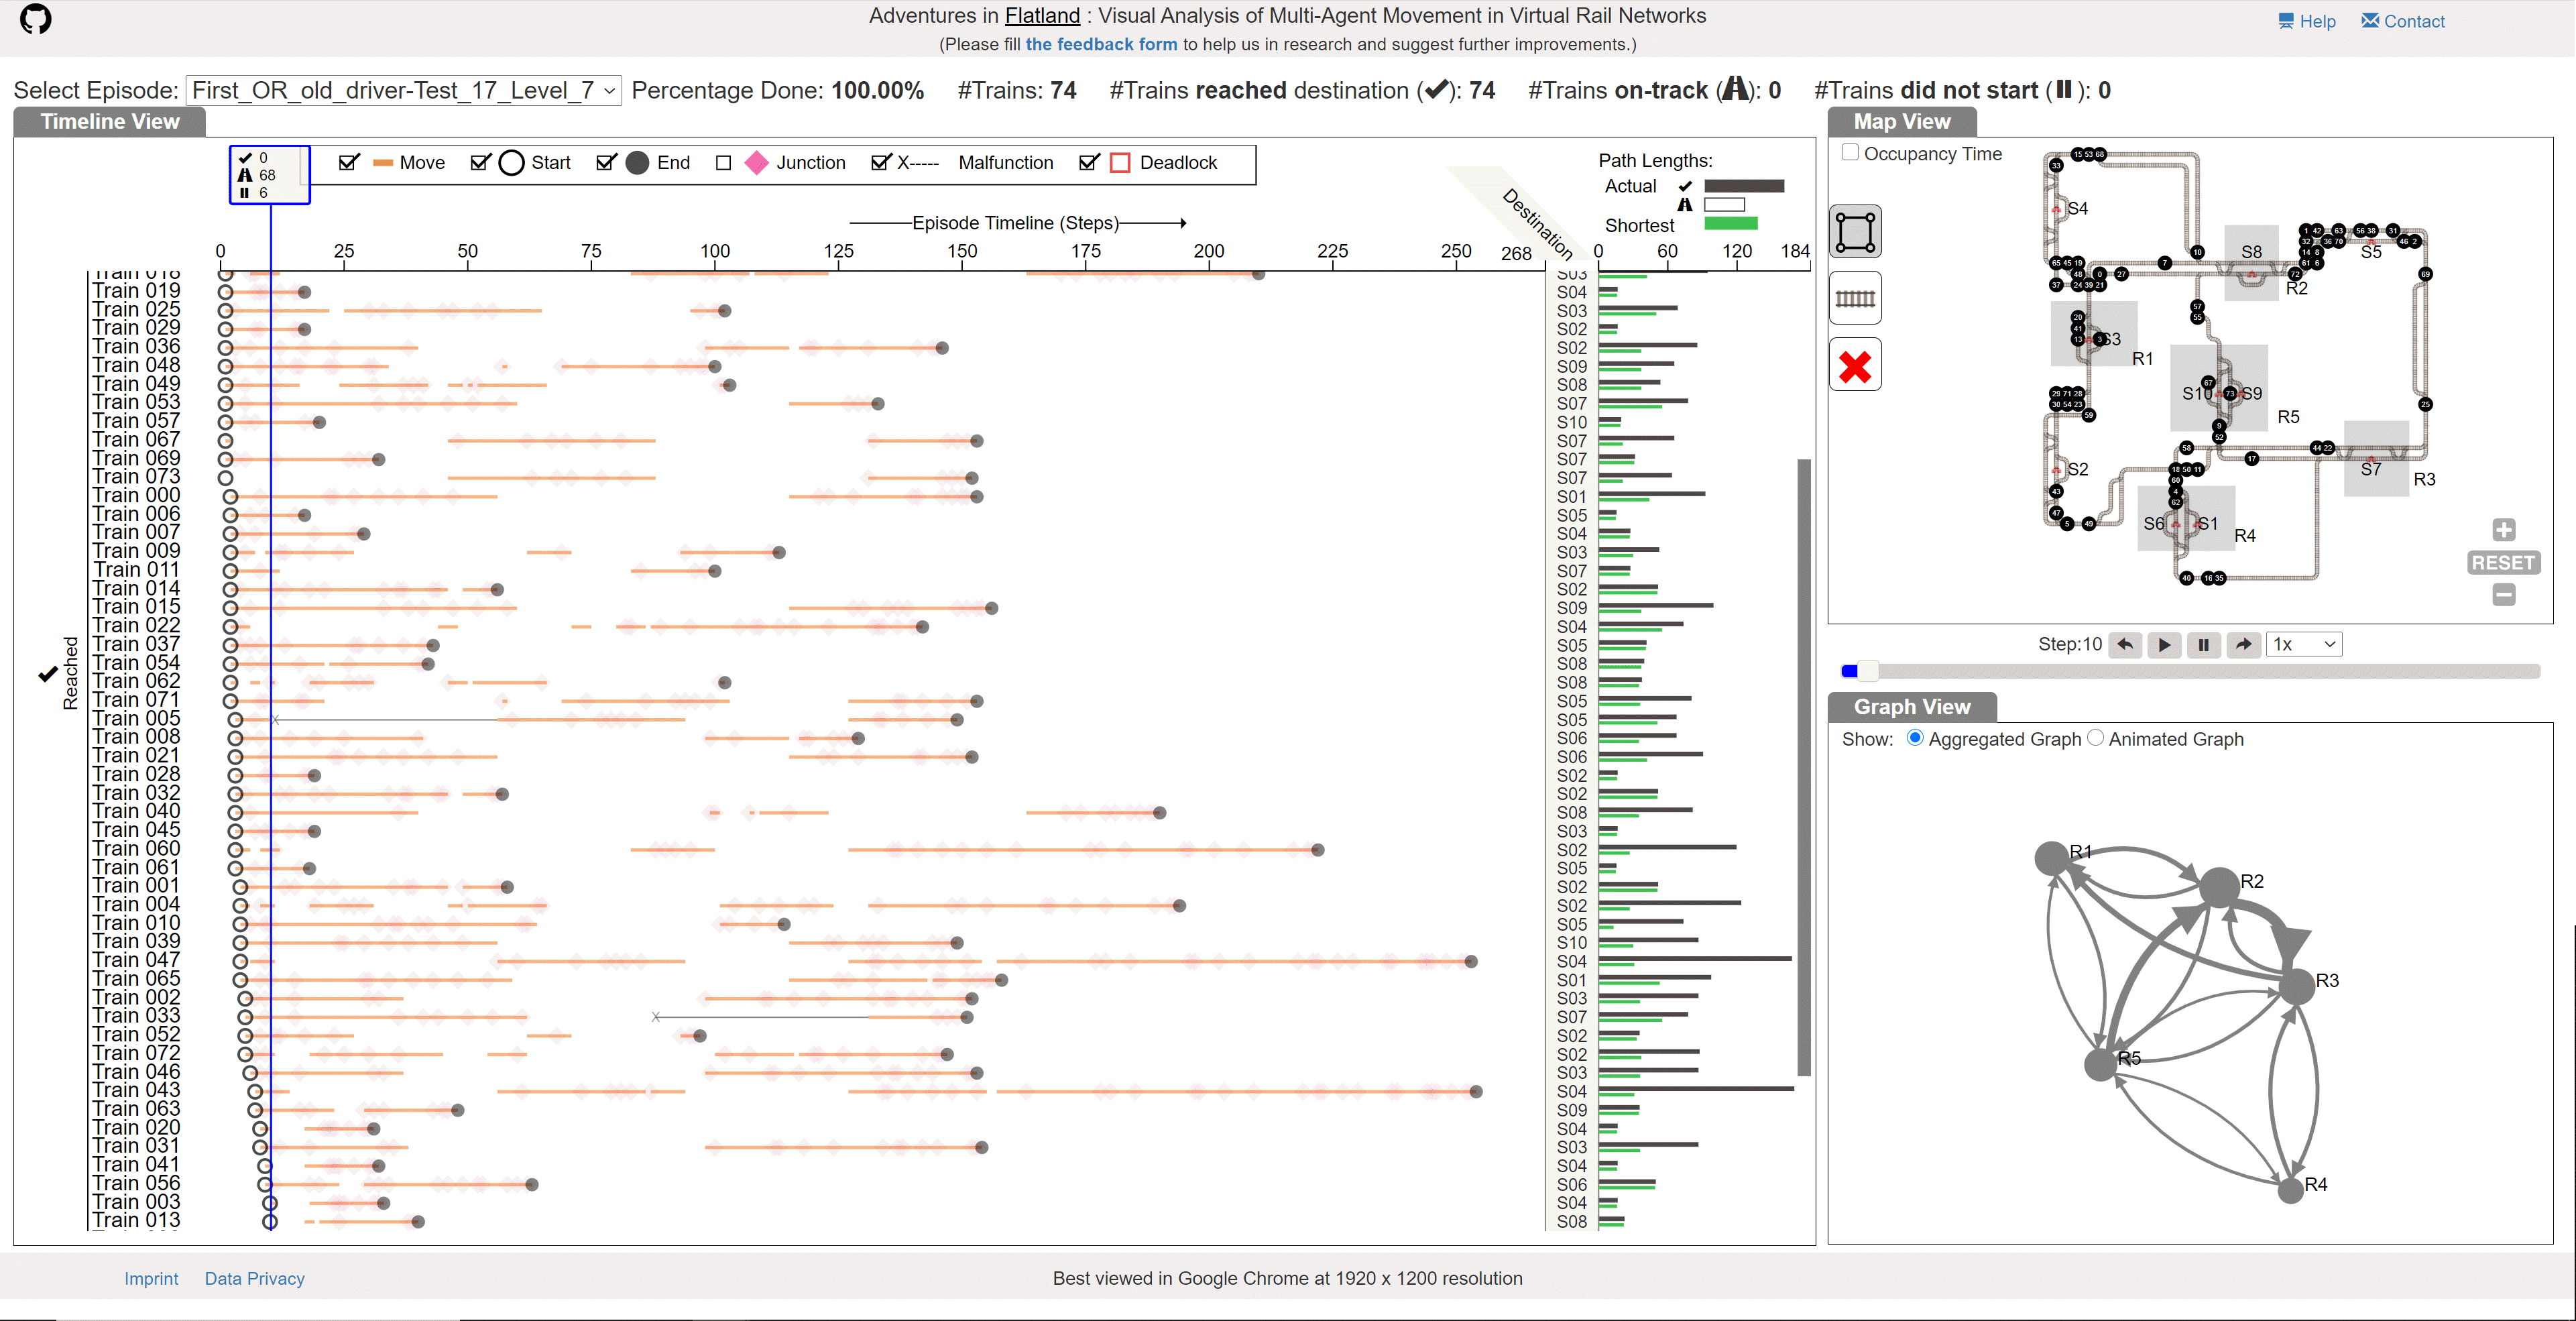Click the step progress slider track
This screenshot has width=2576, height=1321.
[x=2190, y=671]
